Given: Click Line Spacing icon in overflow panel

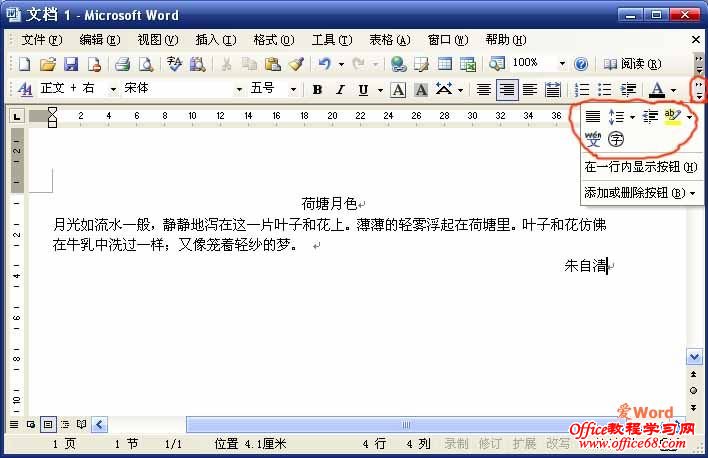Looking at the screenshot, I should point(616,117).
